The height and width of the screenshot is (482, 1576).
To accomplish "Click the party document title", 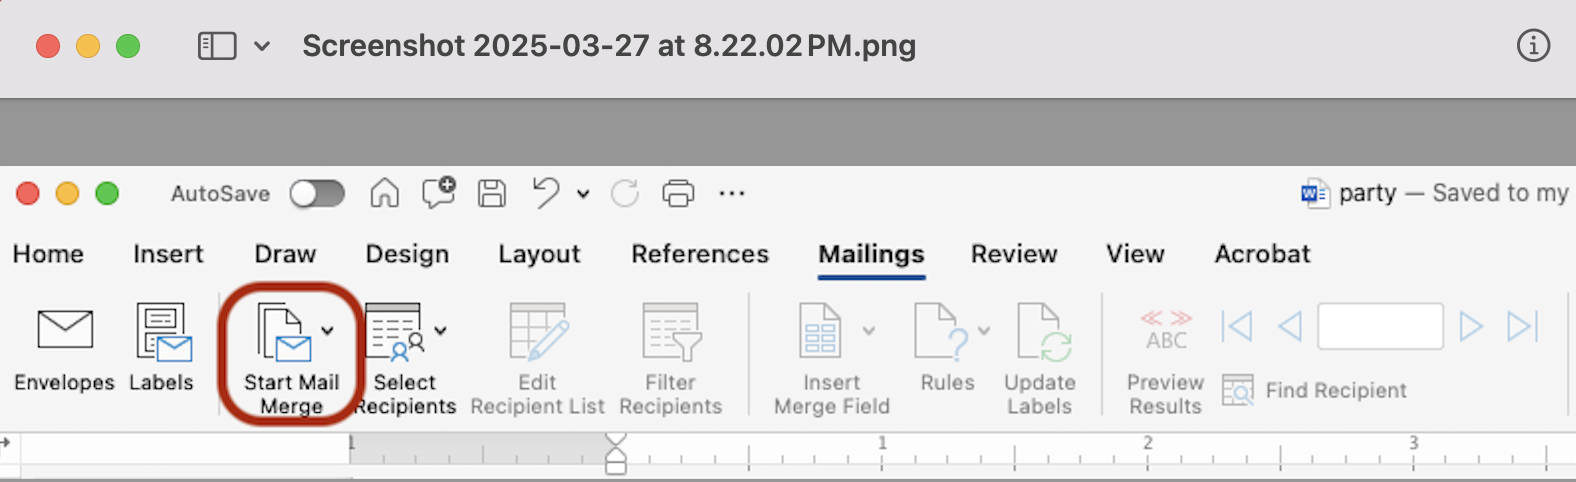I will 1367,193.
